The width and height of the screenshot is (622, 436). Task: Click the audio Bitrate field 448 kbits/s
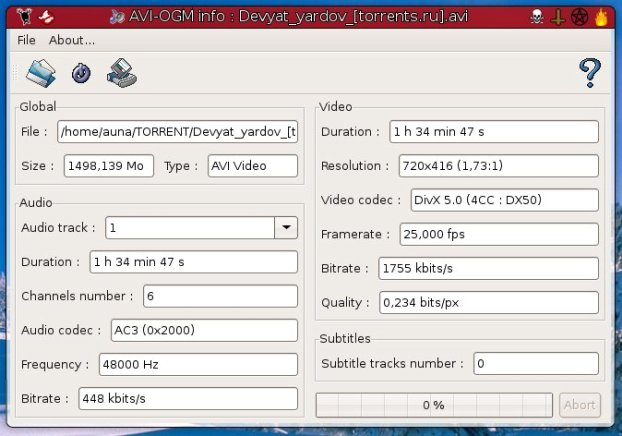tap(188, 398)
